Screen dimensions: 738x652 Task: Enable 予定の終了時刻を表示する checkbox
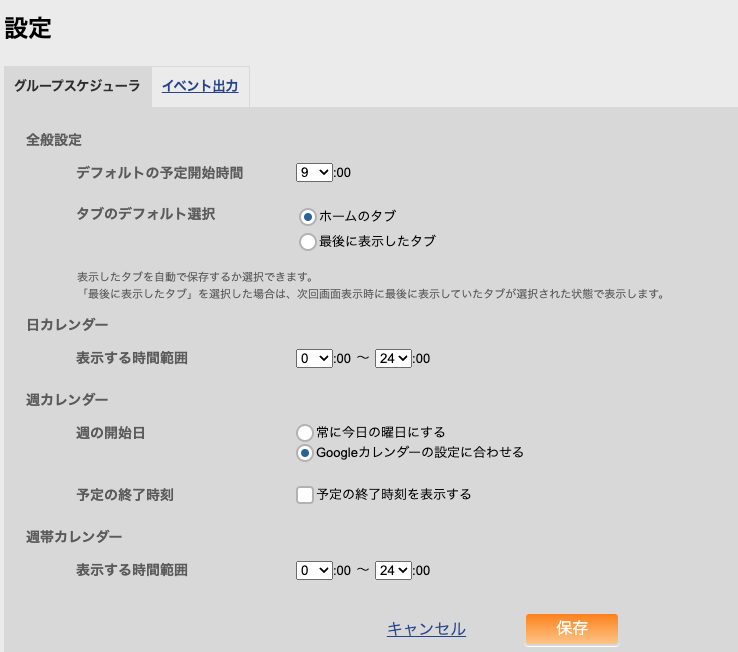click(x=305, y=495)
